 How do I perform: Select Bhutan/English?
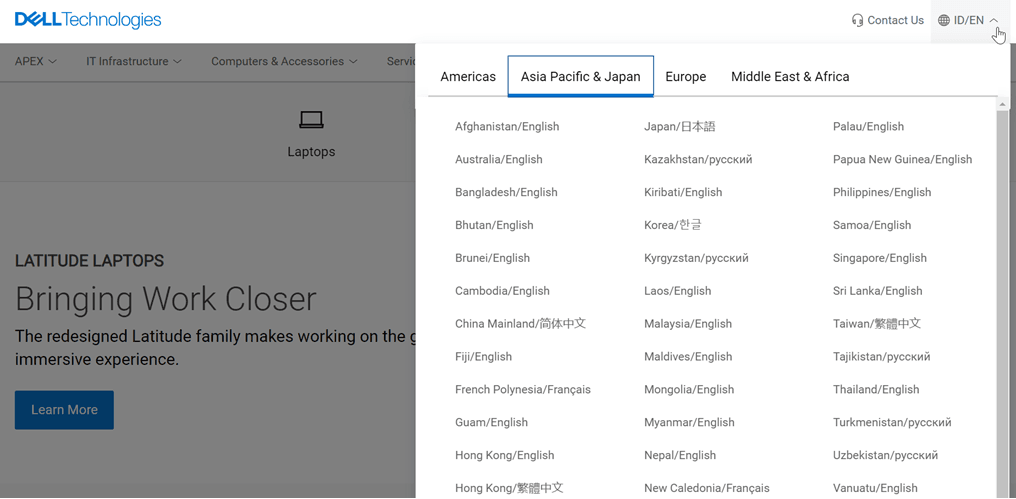click(494, 226)
